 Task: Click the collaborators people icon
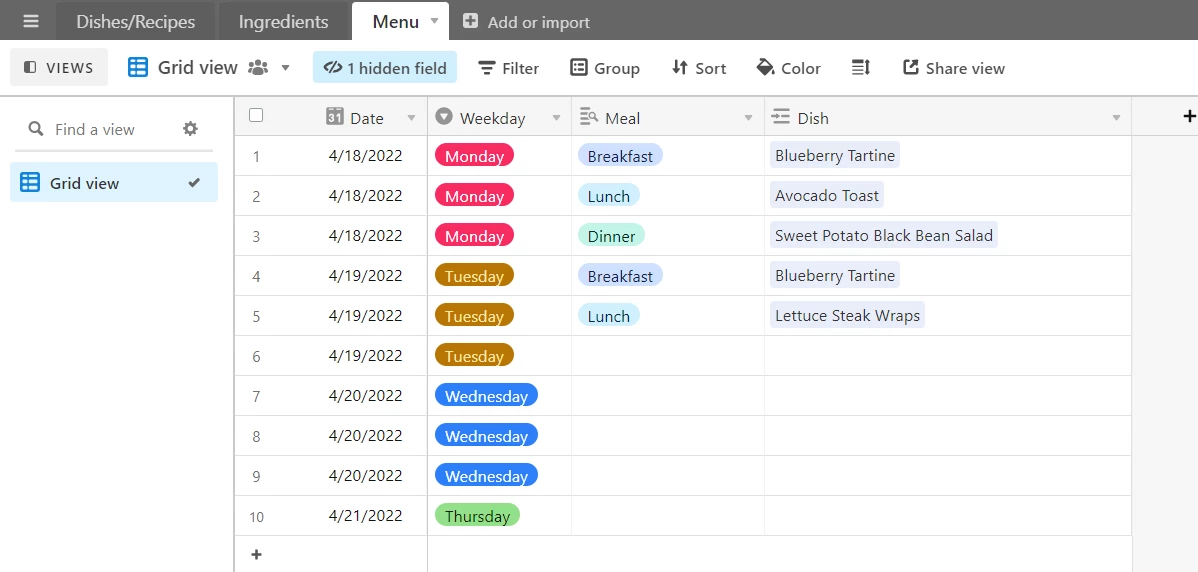coord(258,68)
